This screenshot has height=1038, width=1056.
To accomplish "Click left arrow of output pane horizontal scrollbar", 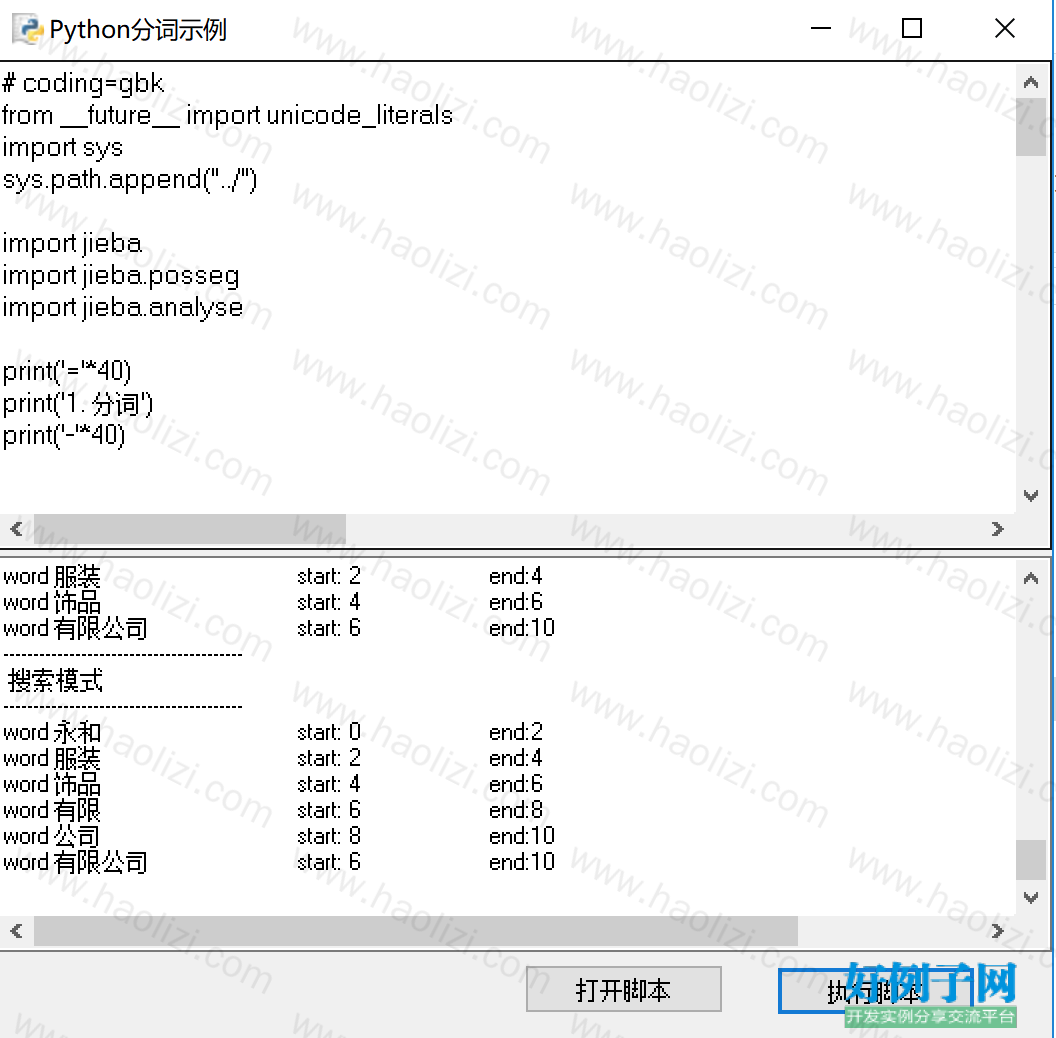I will [x=17, y=931].
